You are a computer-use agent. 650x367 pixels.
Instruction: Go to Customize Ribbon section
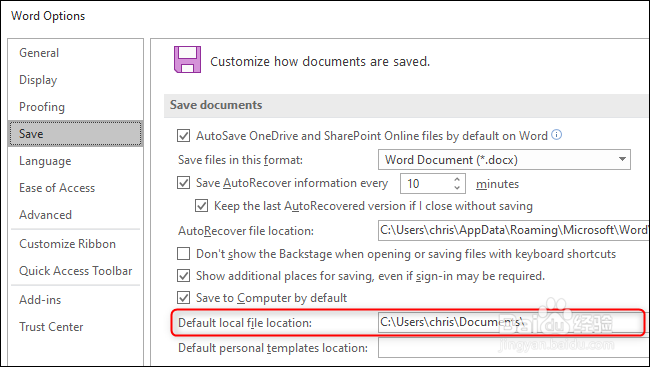(68, 244)
